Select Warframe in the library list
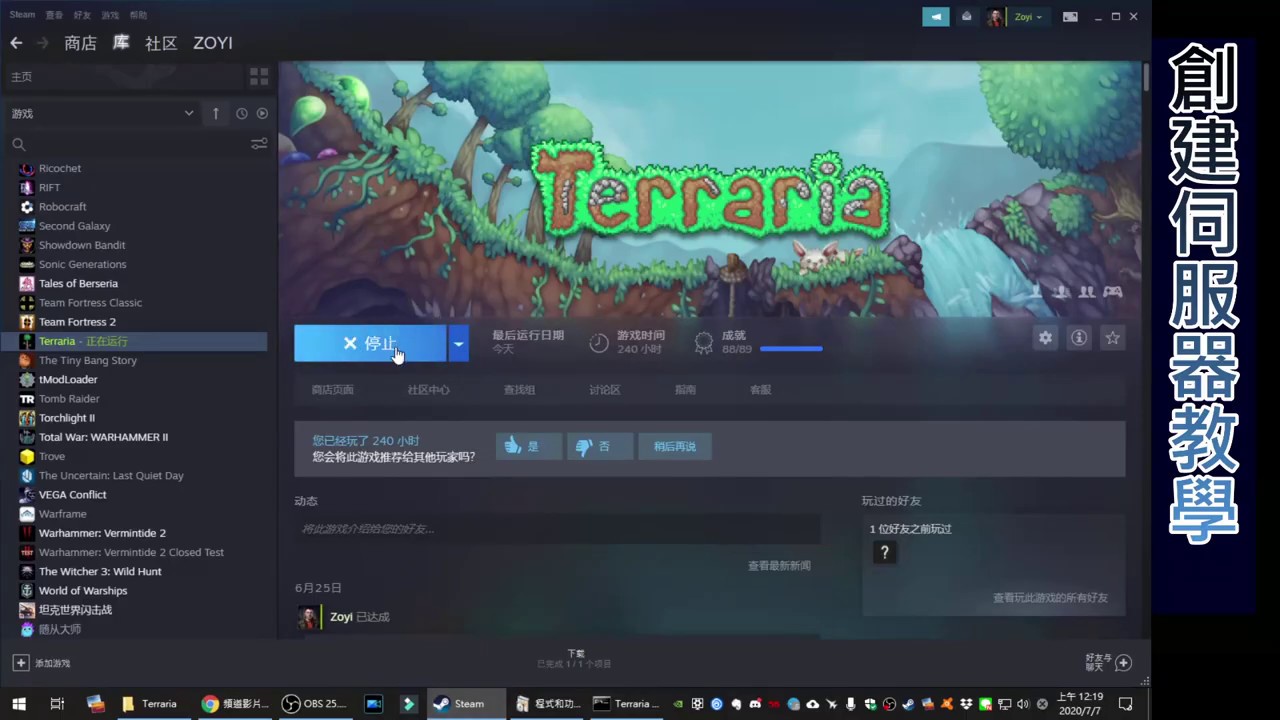The width and height of the screenshot is (1280, 720). (x=62, y=514)
